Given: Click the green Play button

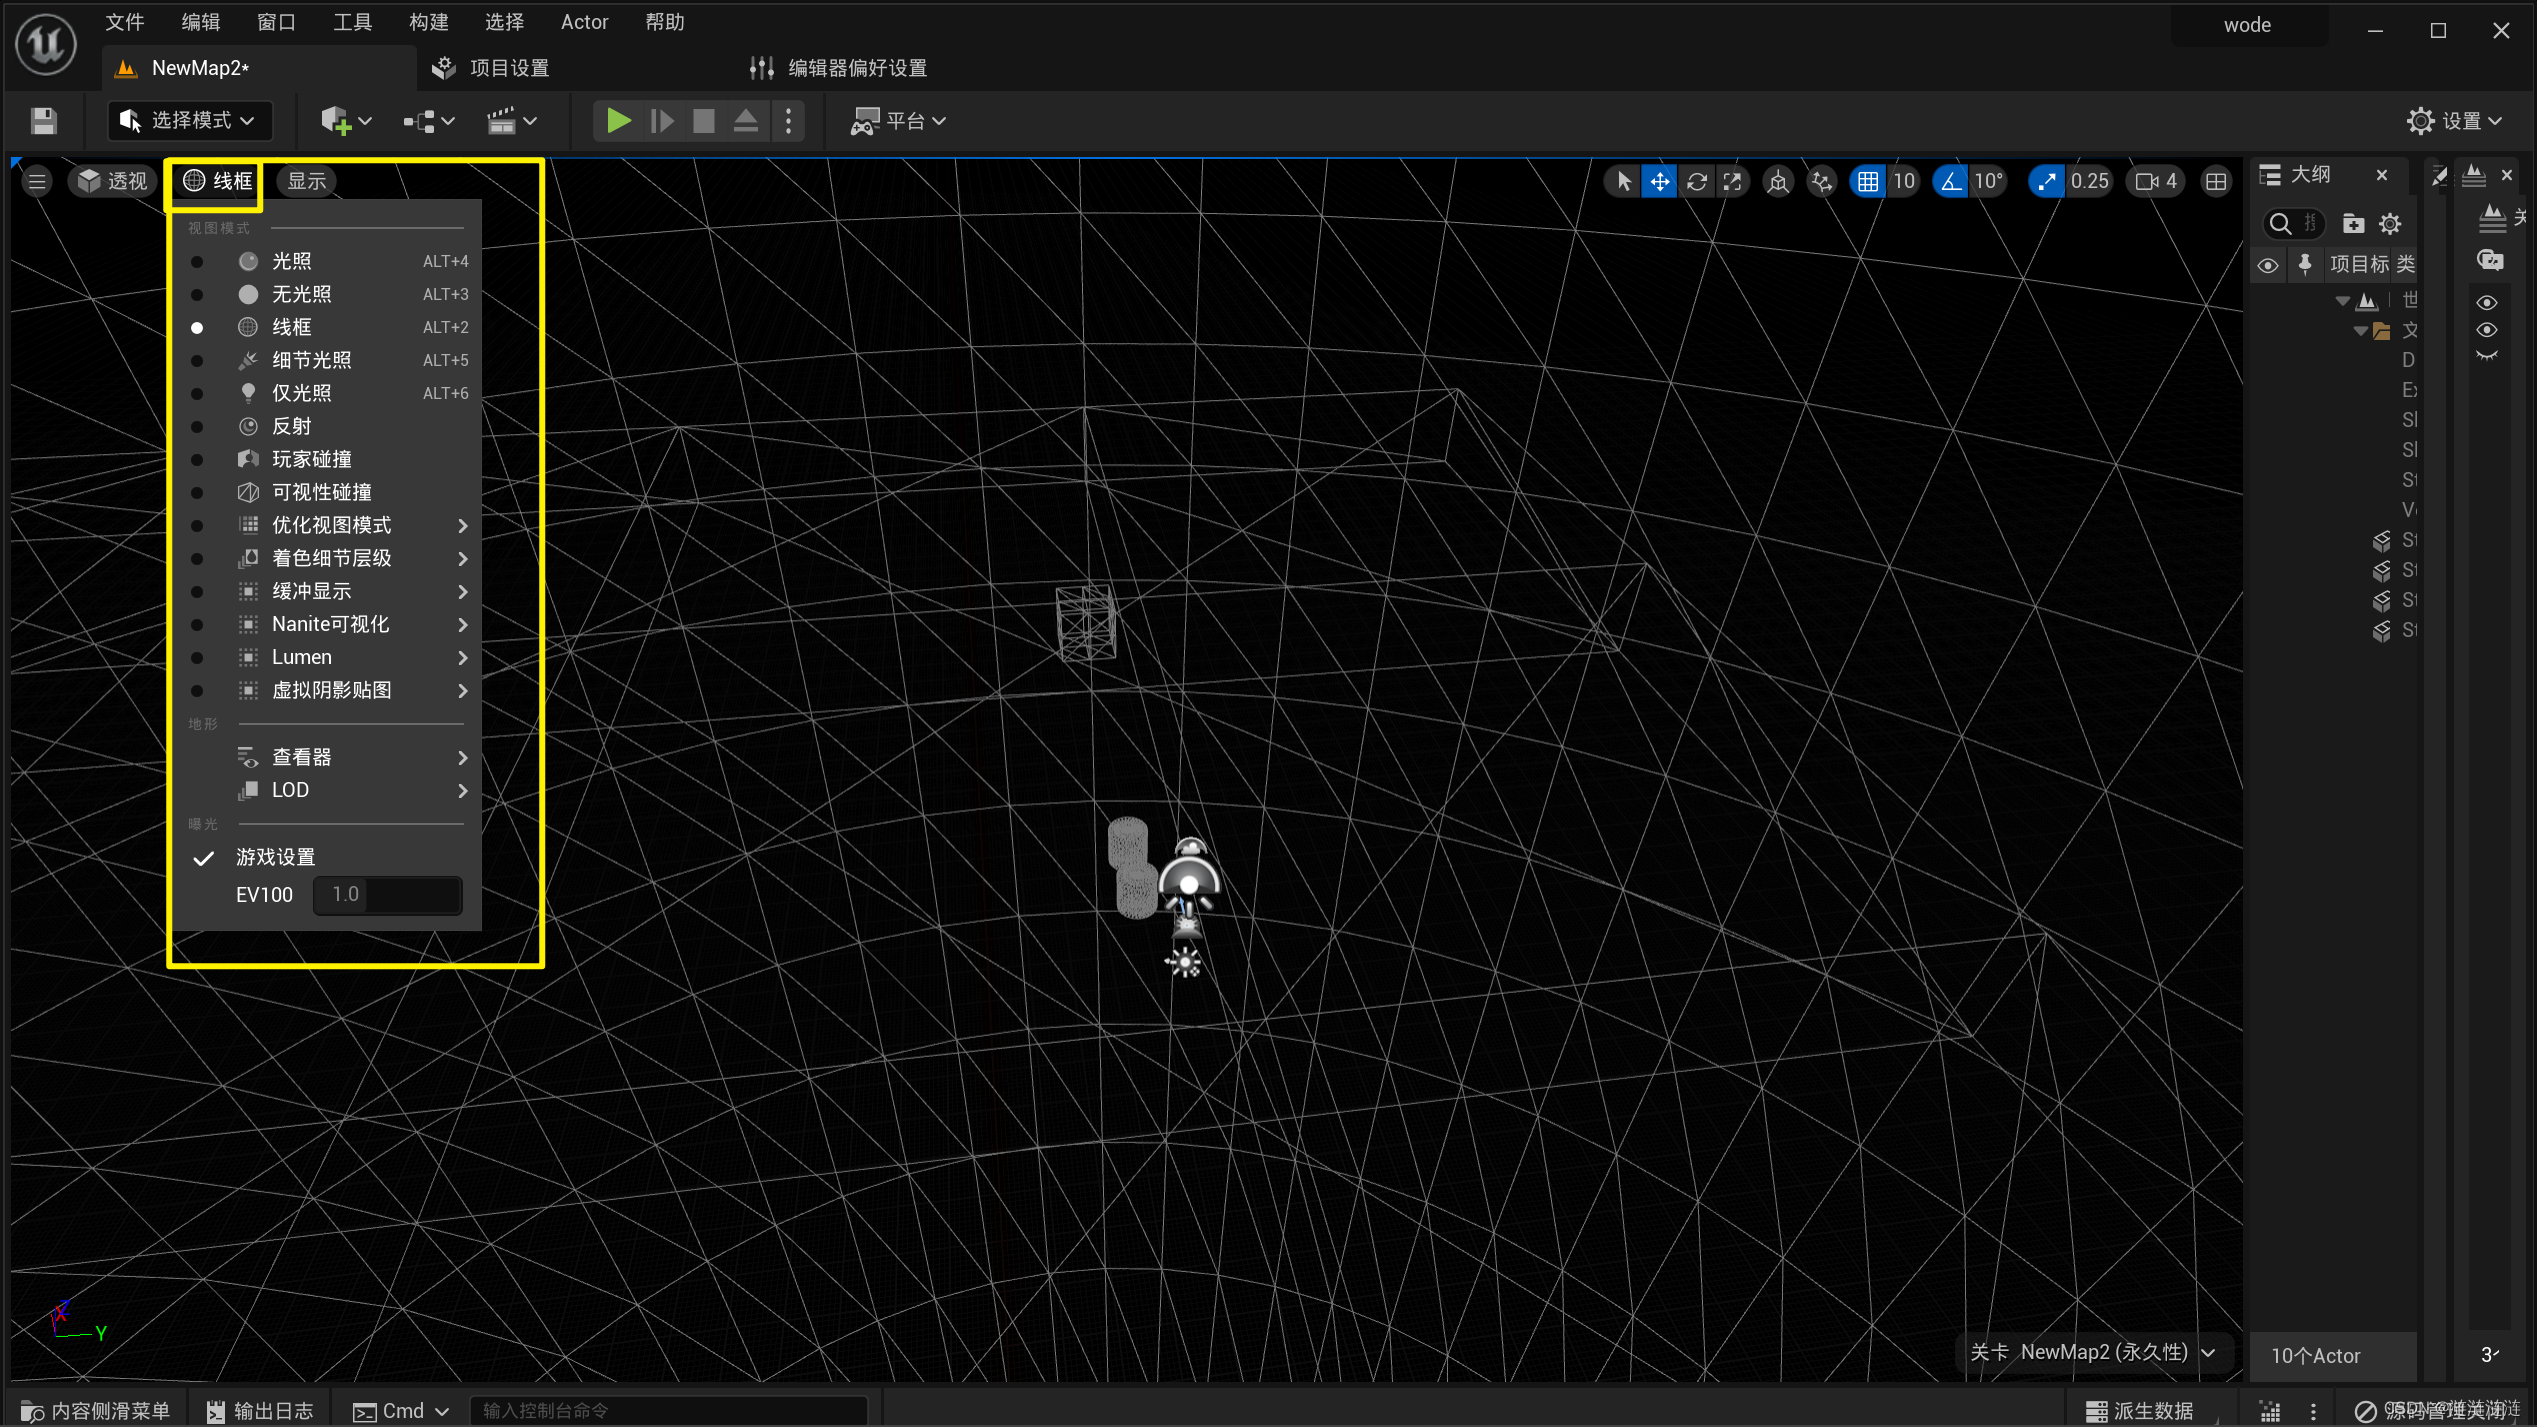Looking at the screenshot, I should [618, 121].
